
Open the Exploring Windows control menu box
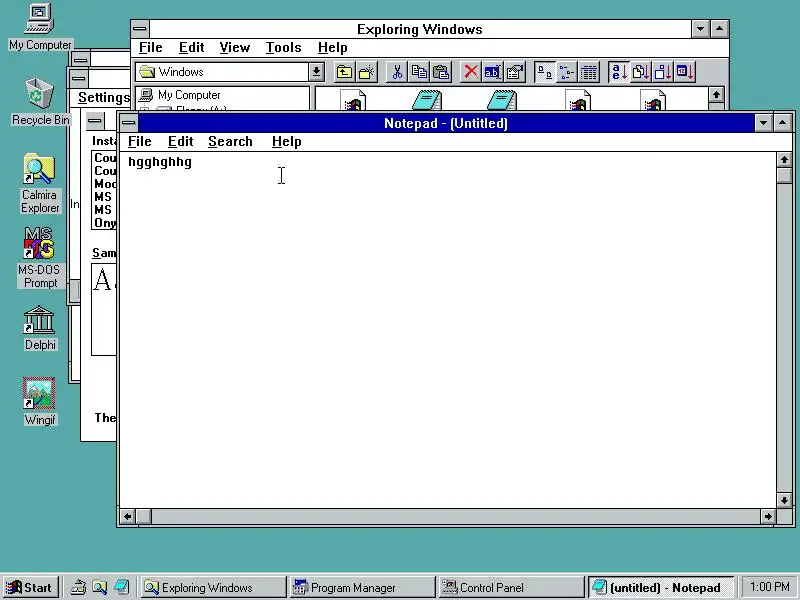click(140, 29)
